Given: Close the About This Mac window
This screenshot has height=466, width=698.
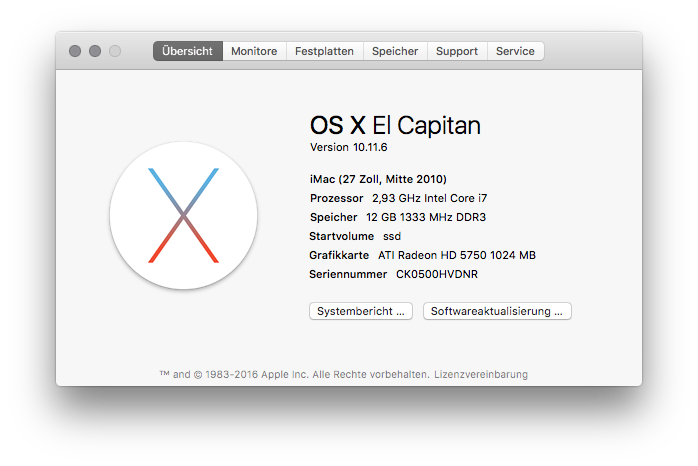Looking at the screenshot, I should 75,51.
